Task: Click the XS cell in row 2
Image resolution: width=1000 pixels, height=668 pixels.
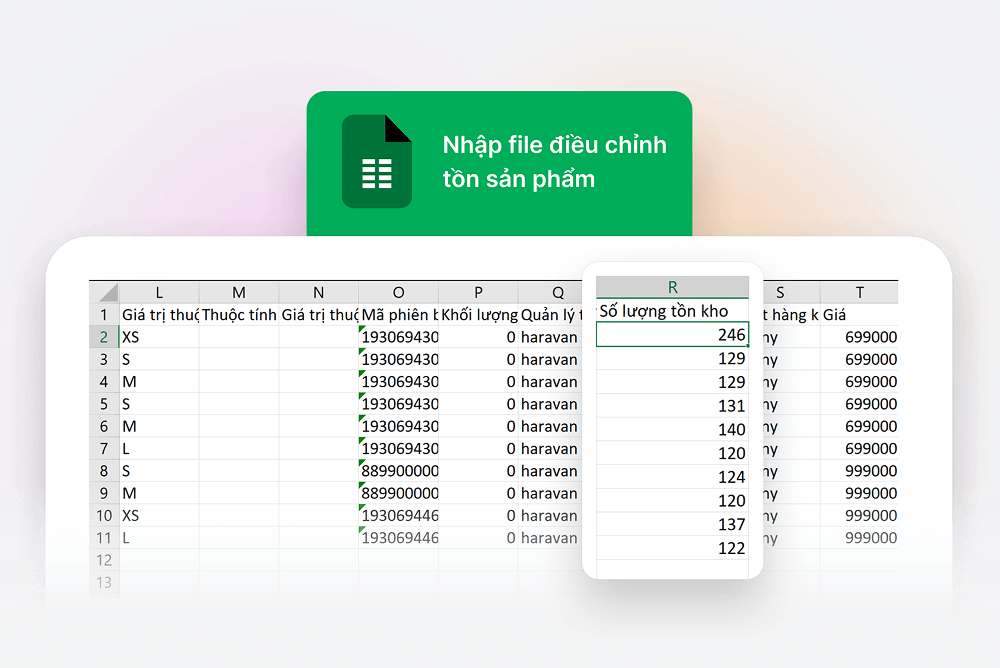Action: (x=159, y=337)
